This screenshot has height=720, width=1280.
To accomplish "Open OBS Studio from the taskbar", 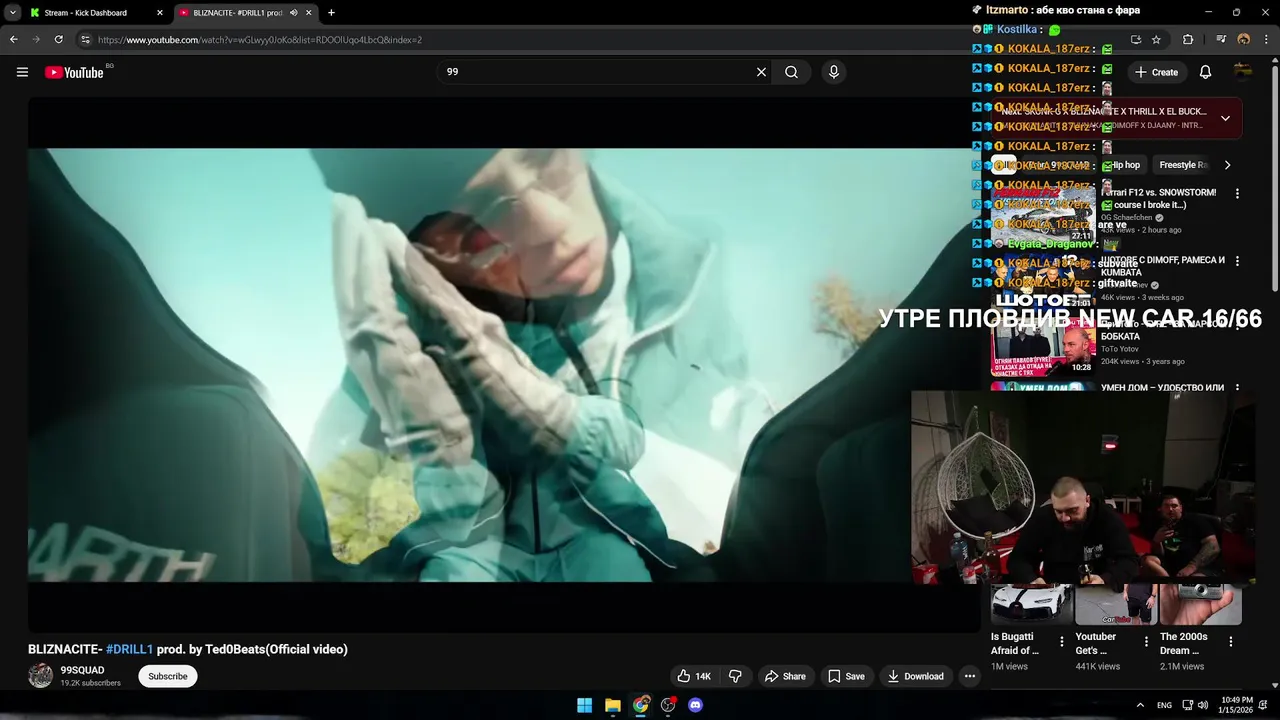I will coord(668,705).
